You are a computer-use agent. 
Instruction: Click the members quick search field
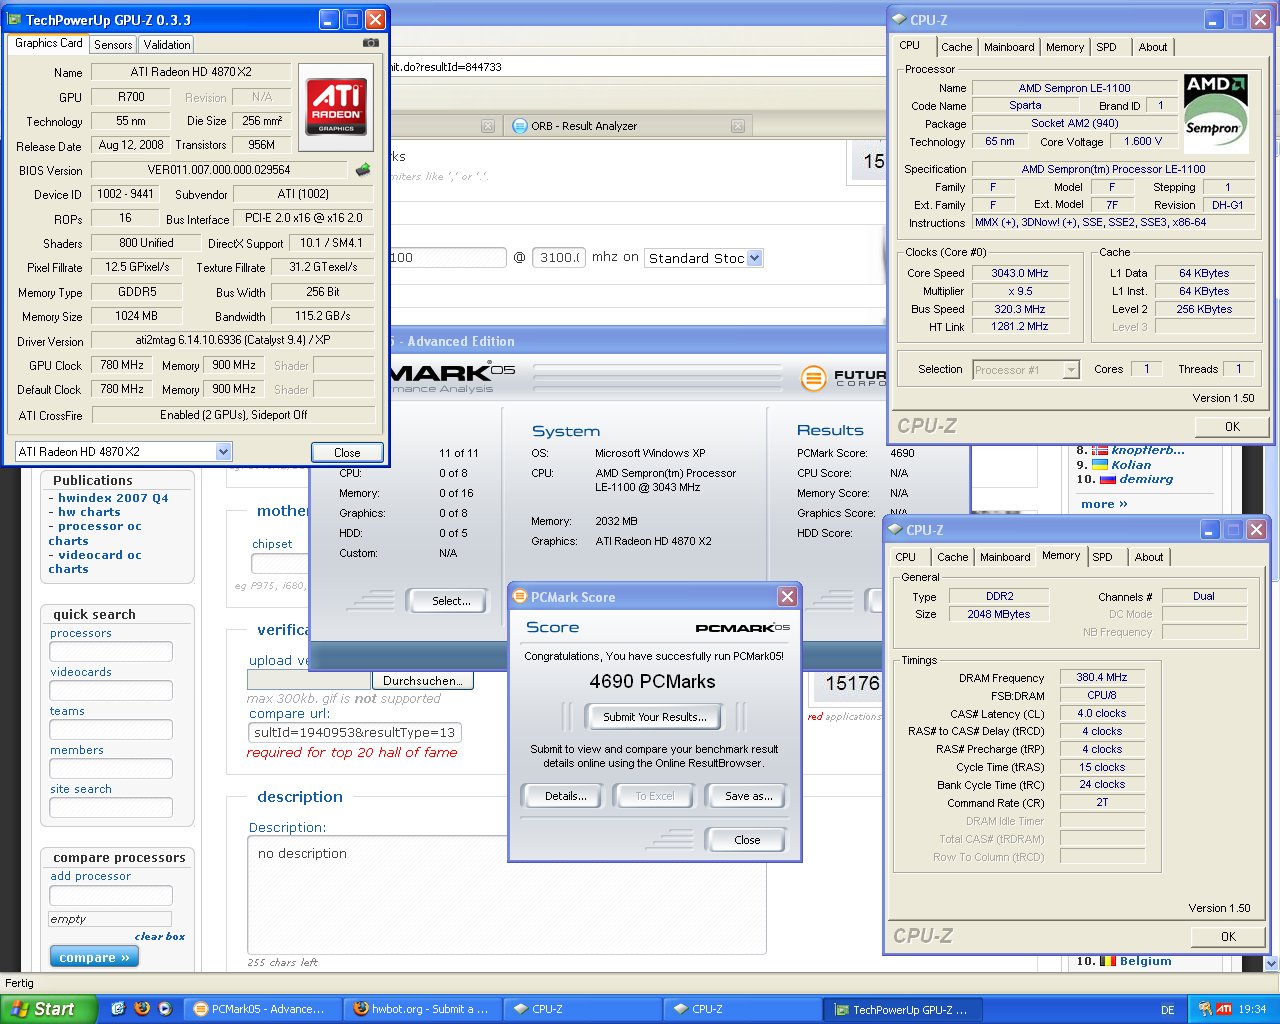(x=111, y=769)
